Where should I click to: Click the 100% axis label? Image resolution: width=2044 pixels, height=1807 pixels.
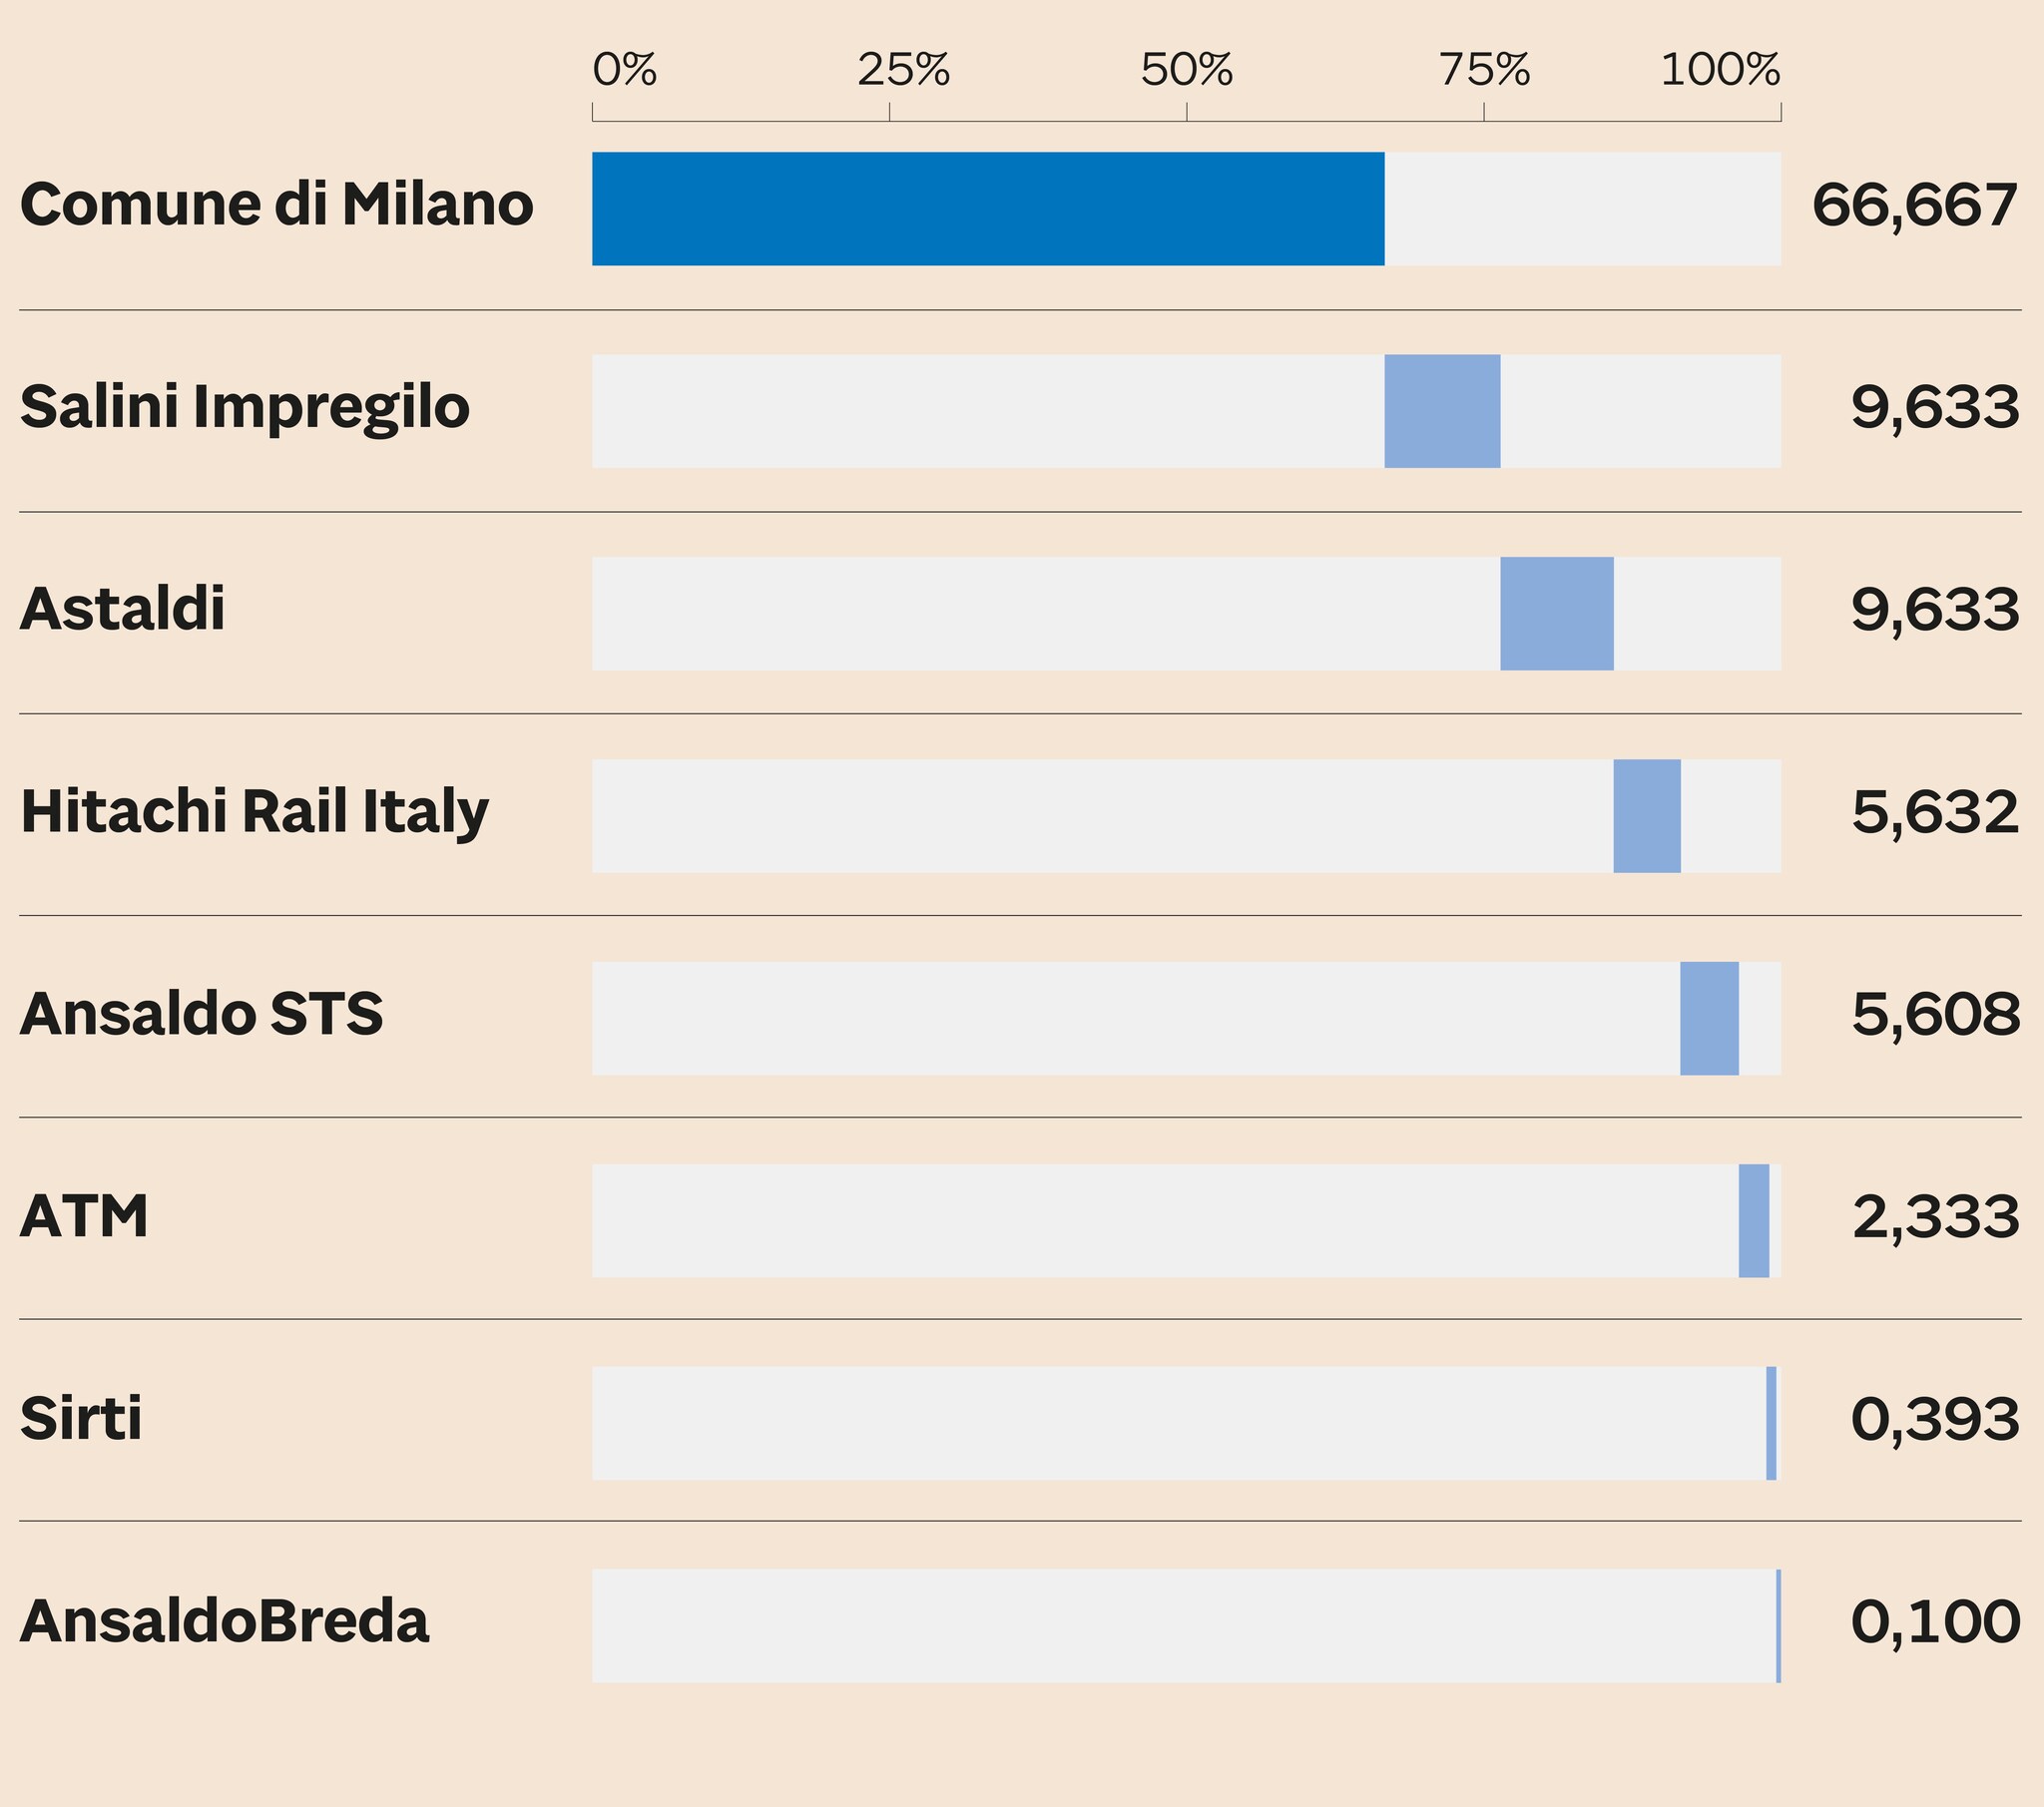[x=1720, y=70]
